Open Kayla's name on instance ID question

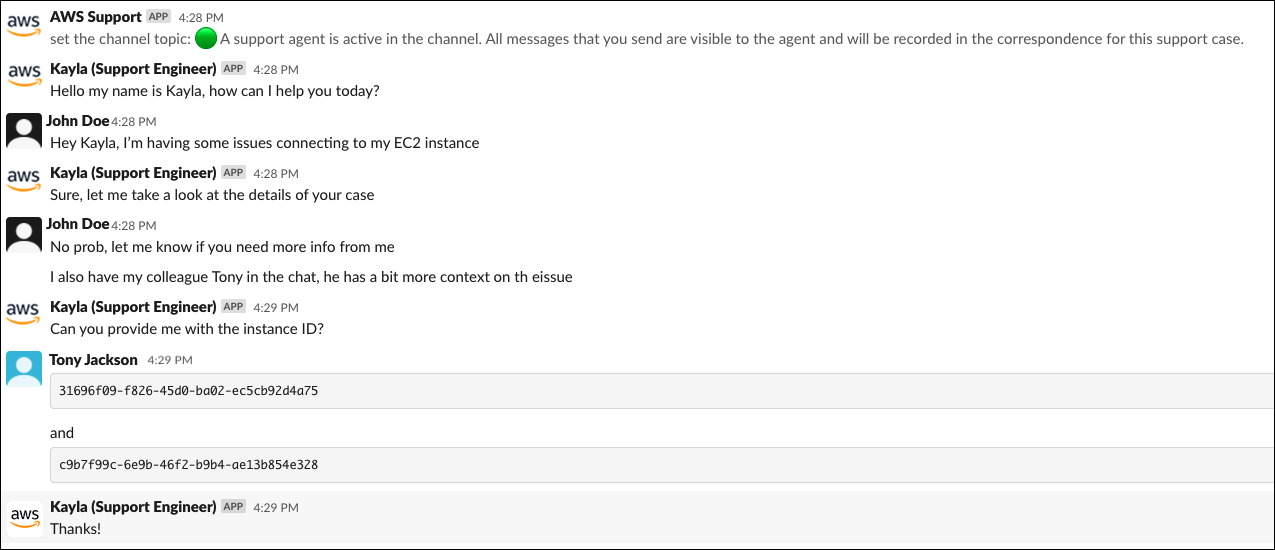pyautogui.click(x=133, y=307)
